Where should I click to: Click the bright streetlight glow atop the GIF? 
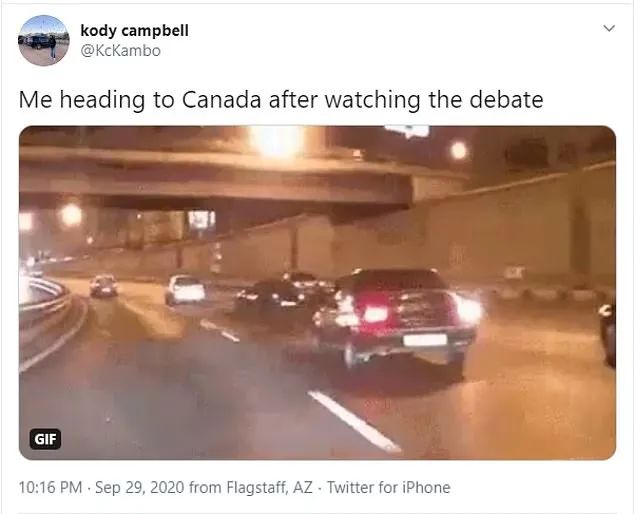277,141
